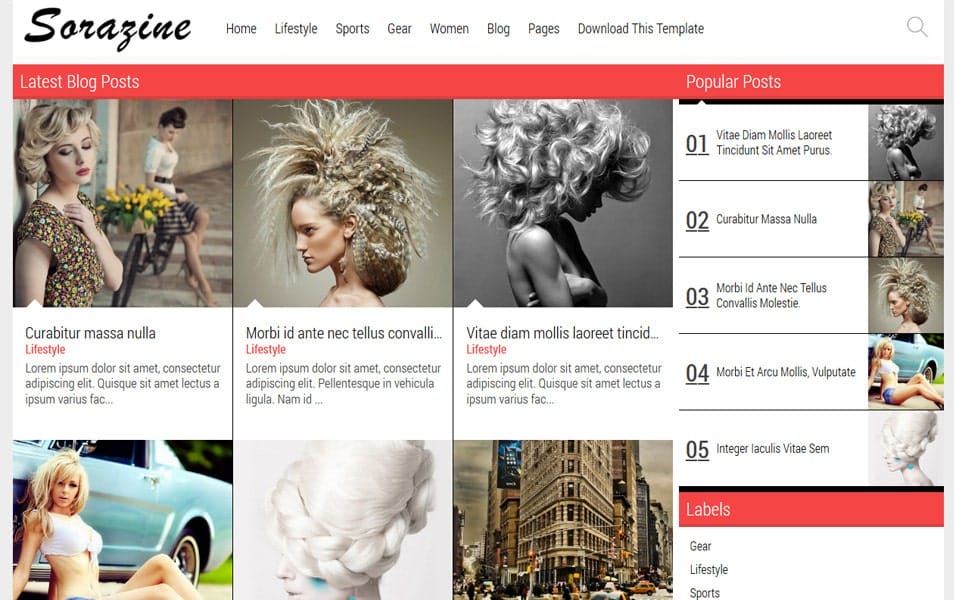Open the post Vitae diam mollis laoreet
This screenshot has height=600, width=954.
[563, 332]
